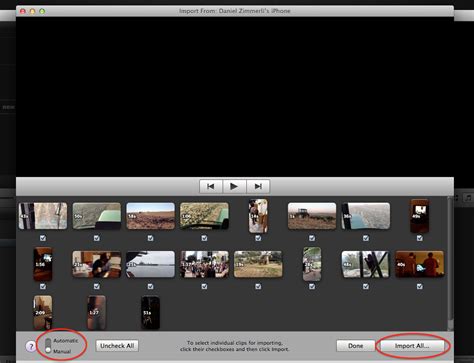474x363 pixels.
Task: Select the crowd scene clip thumbnail
Action: point(204,264)
